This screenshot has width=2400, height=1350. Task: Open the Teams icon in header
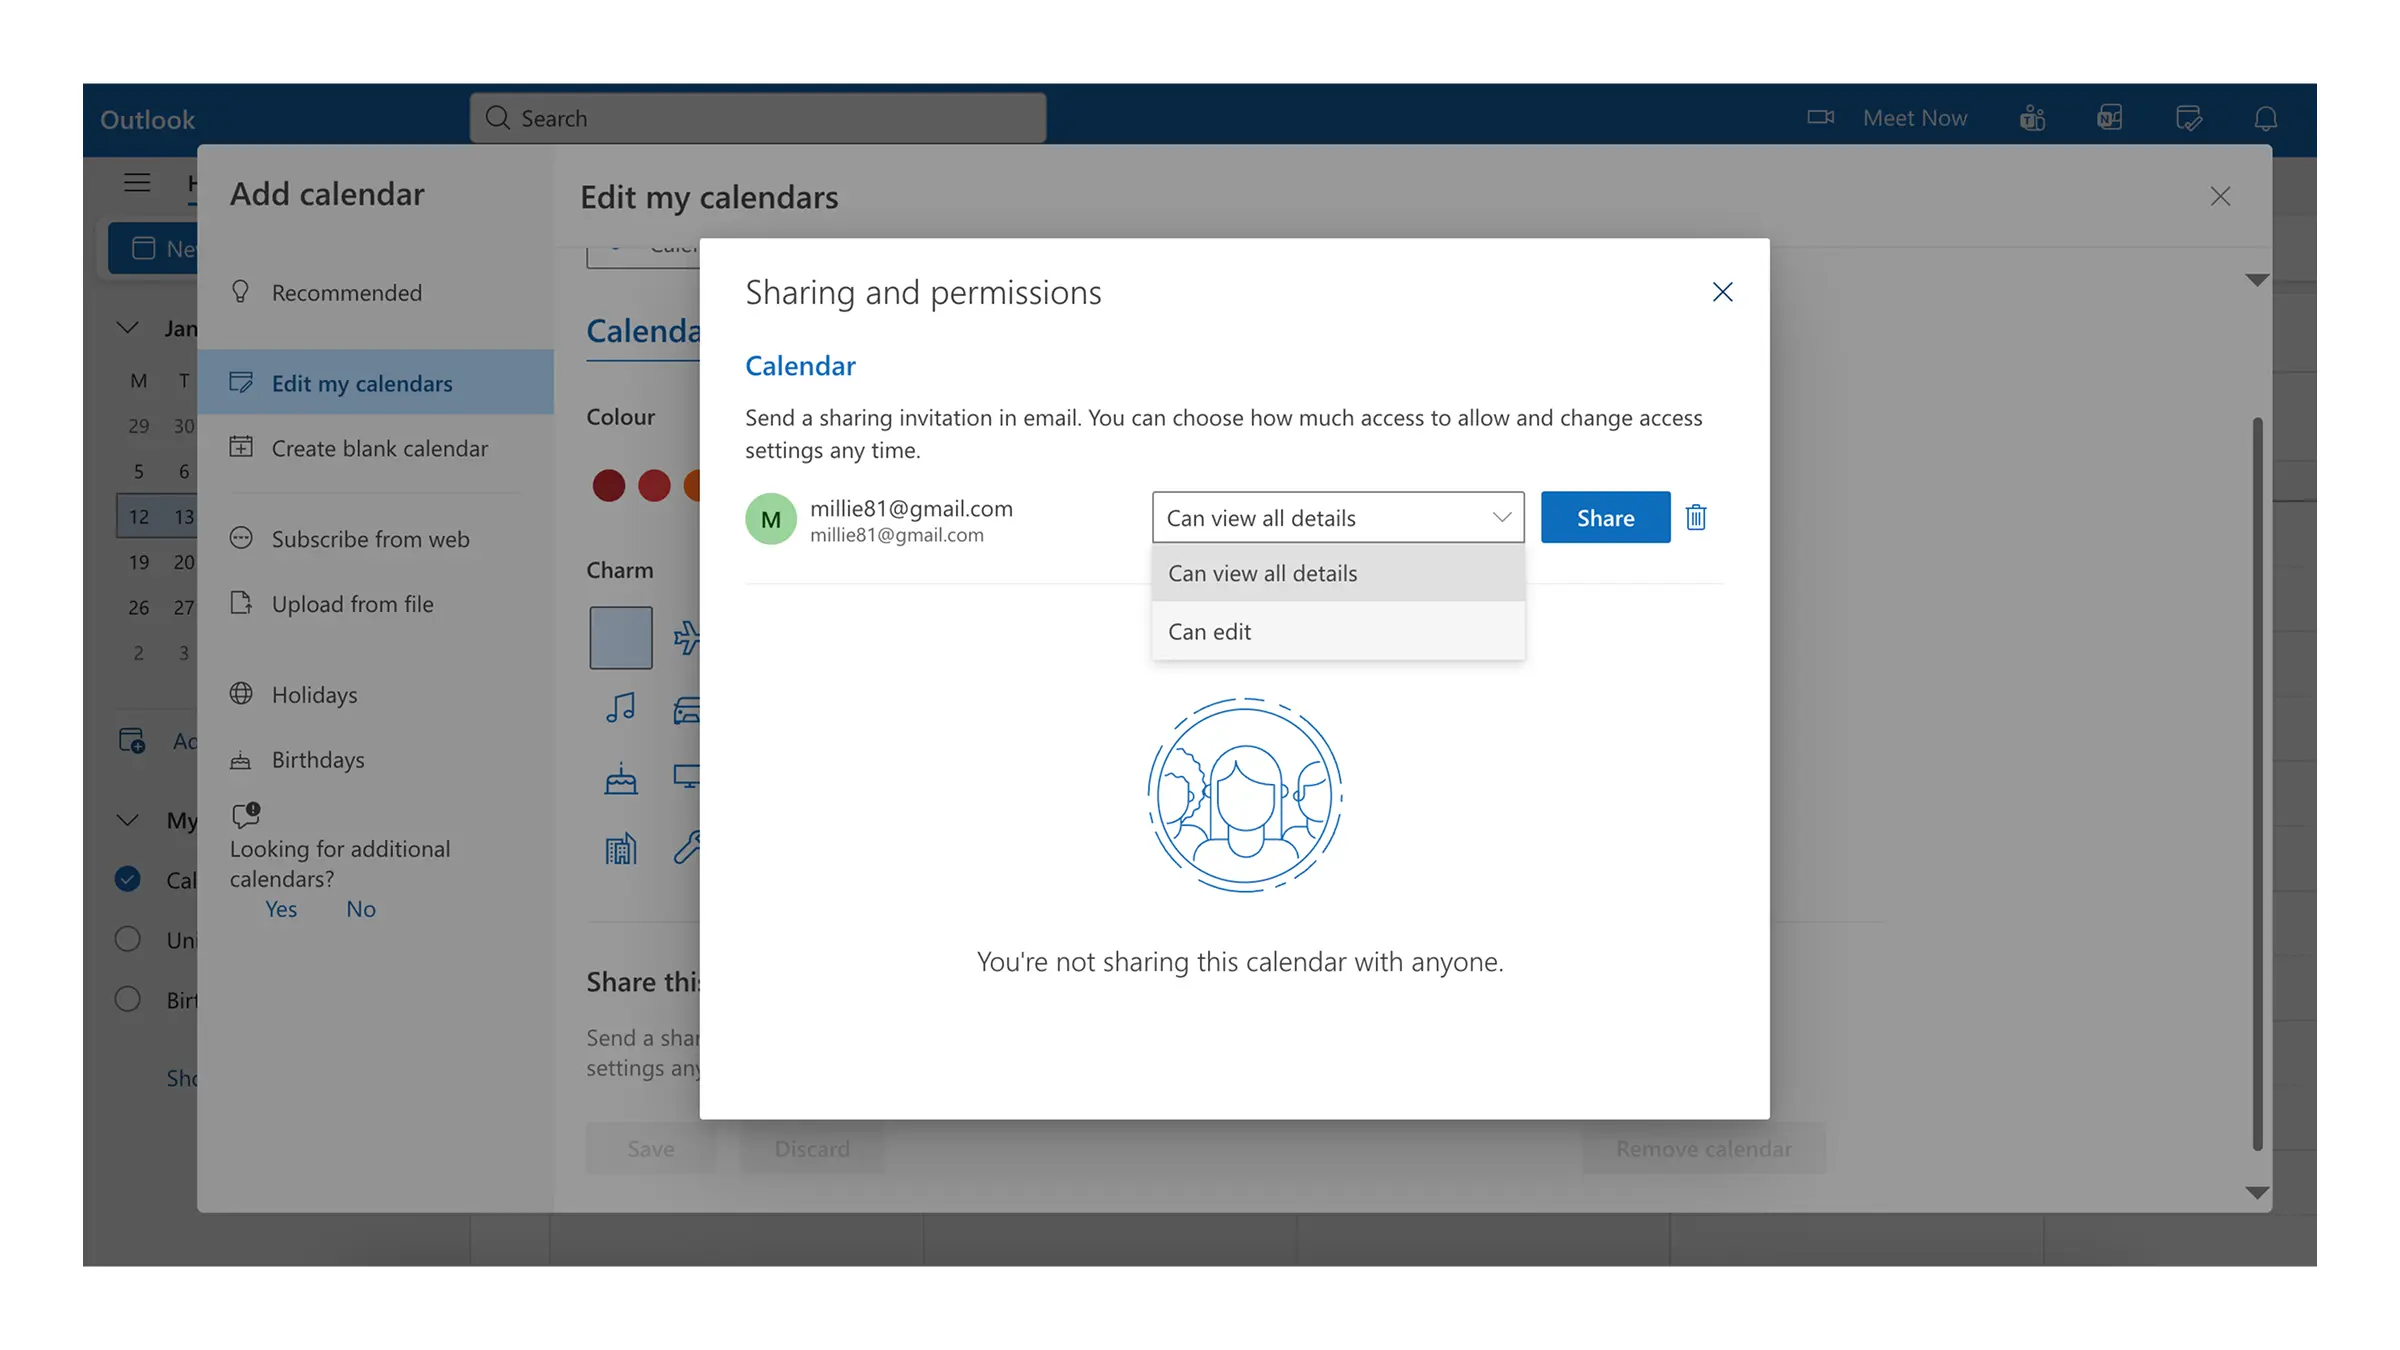2032,118
